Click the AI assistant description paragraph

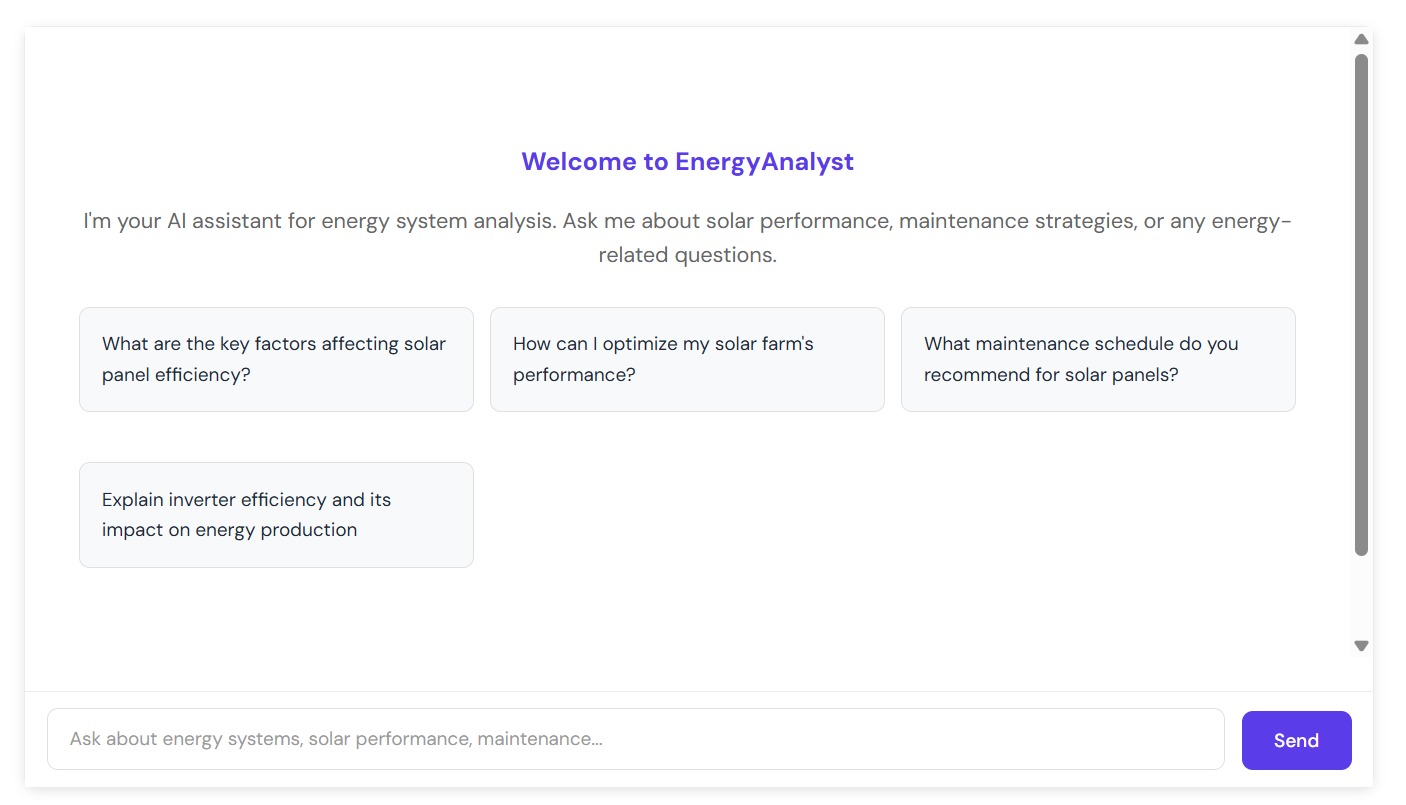(687, 238)
